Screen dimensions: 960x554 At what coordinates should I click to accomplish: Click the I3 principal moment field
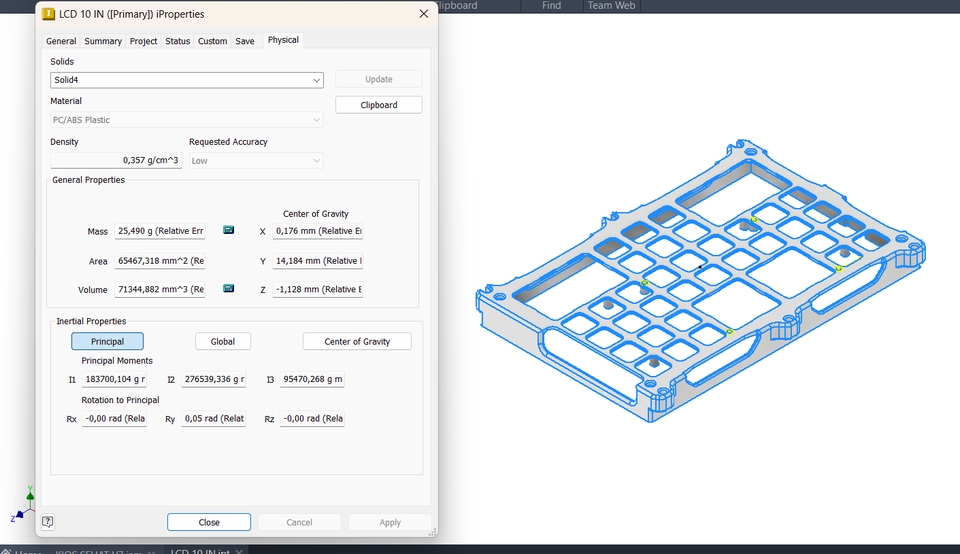pyautogui.click(x=312, y=379)
